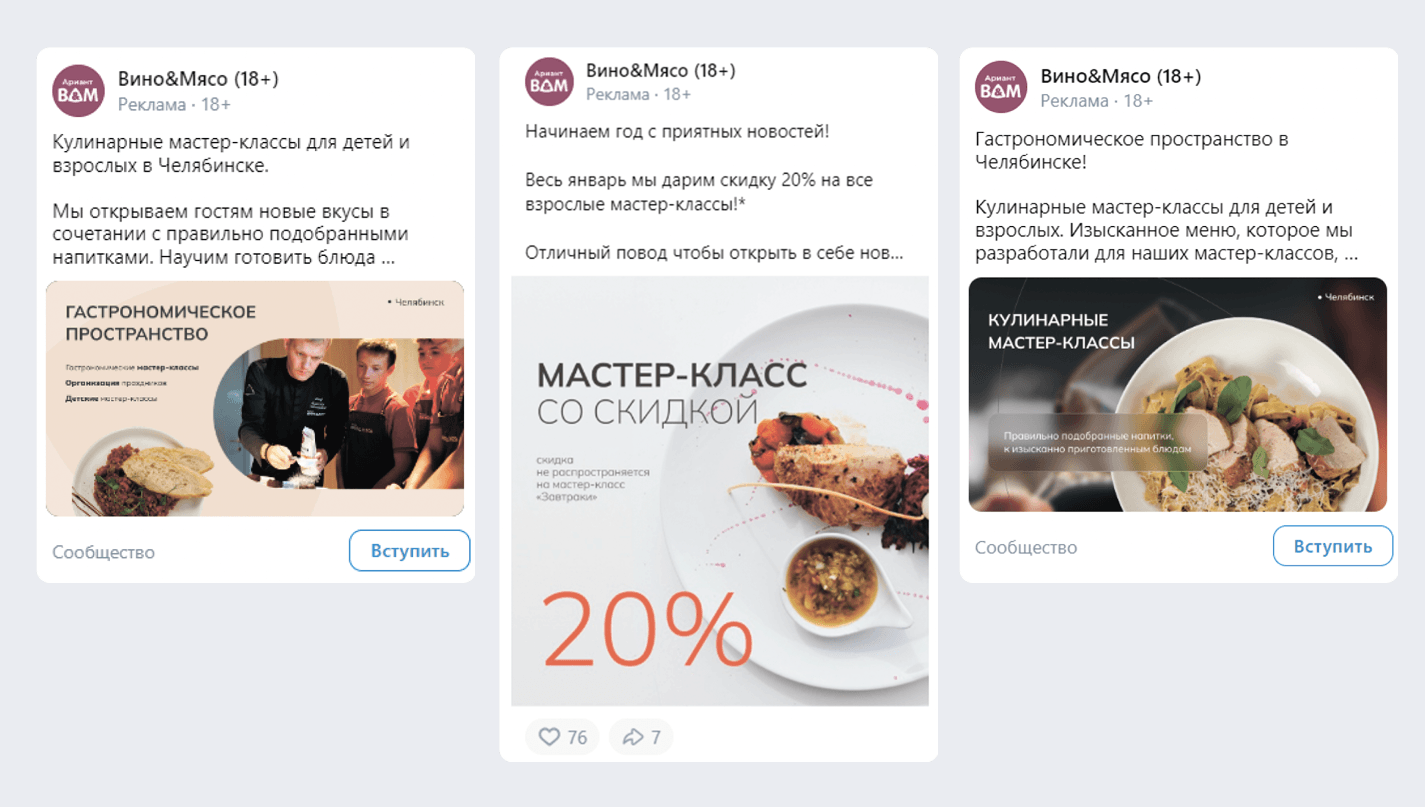Click the Сообщество label in the right card
This screenshot has width=1425, height=807.
pos(1026,547)
